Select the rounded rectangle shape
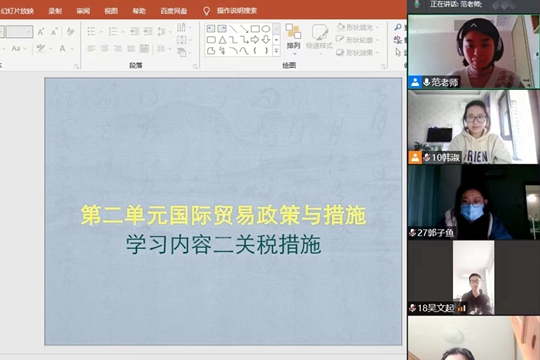540x360 pixels. click(211, 40)
